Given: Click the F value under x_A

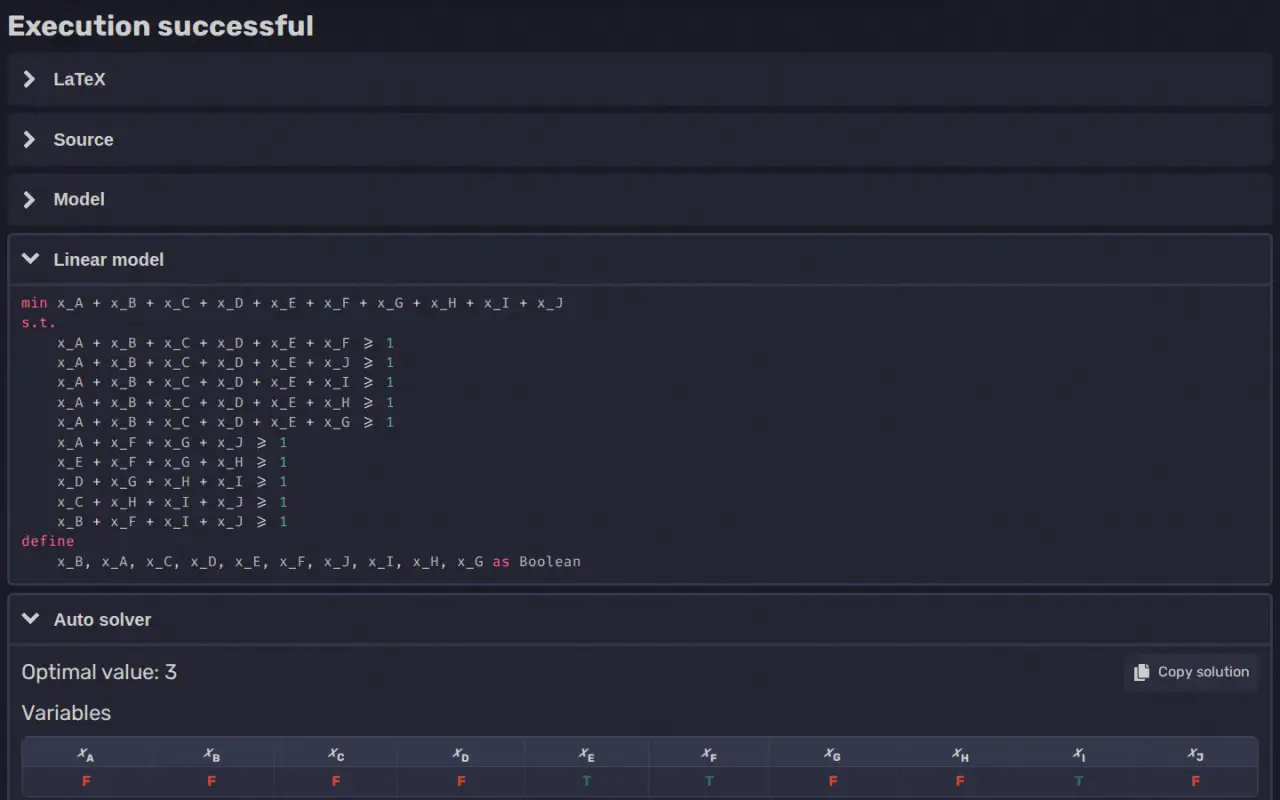Looking at the screenshot, I should point(86,781).
